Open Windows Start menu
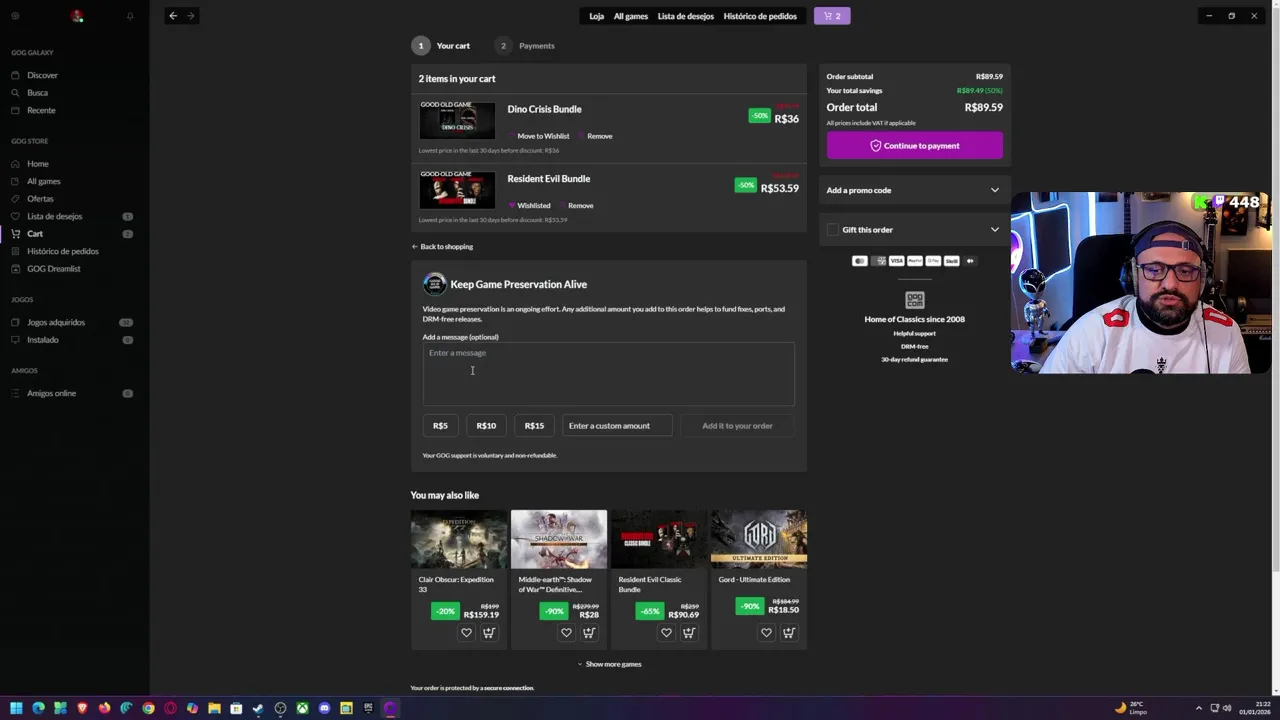This screenshot has width=1280, height=720. pyautogui.click(x=16, y=708)
